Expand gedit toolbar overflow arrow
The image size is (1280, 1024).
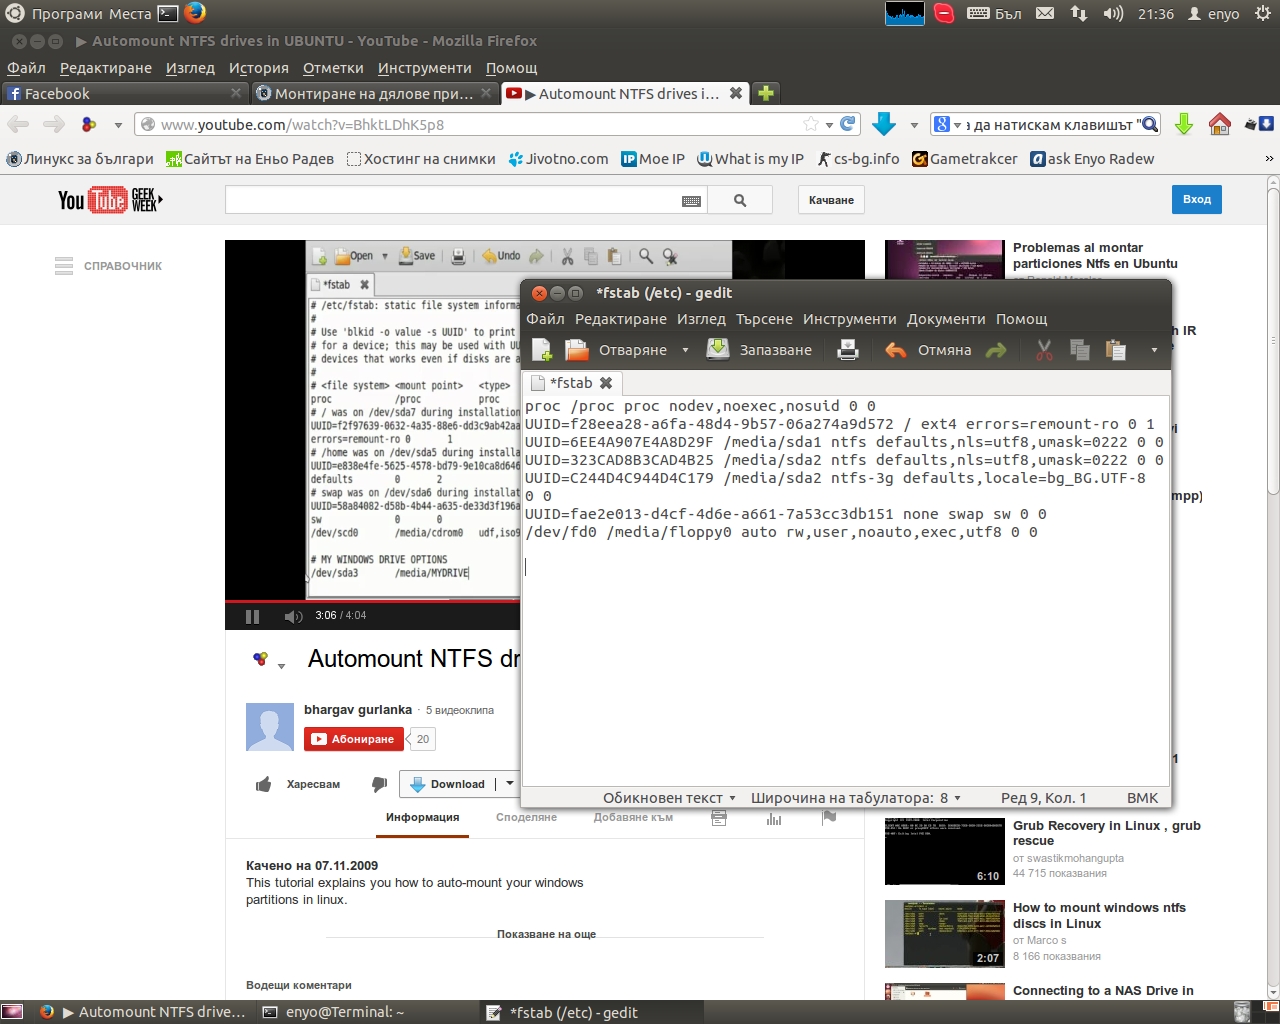(x=1154, y=350)
